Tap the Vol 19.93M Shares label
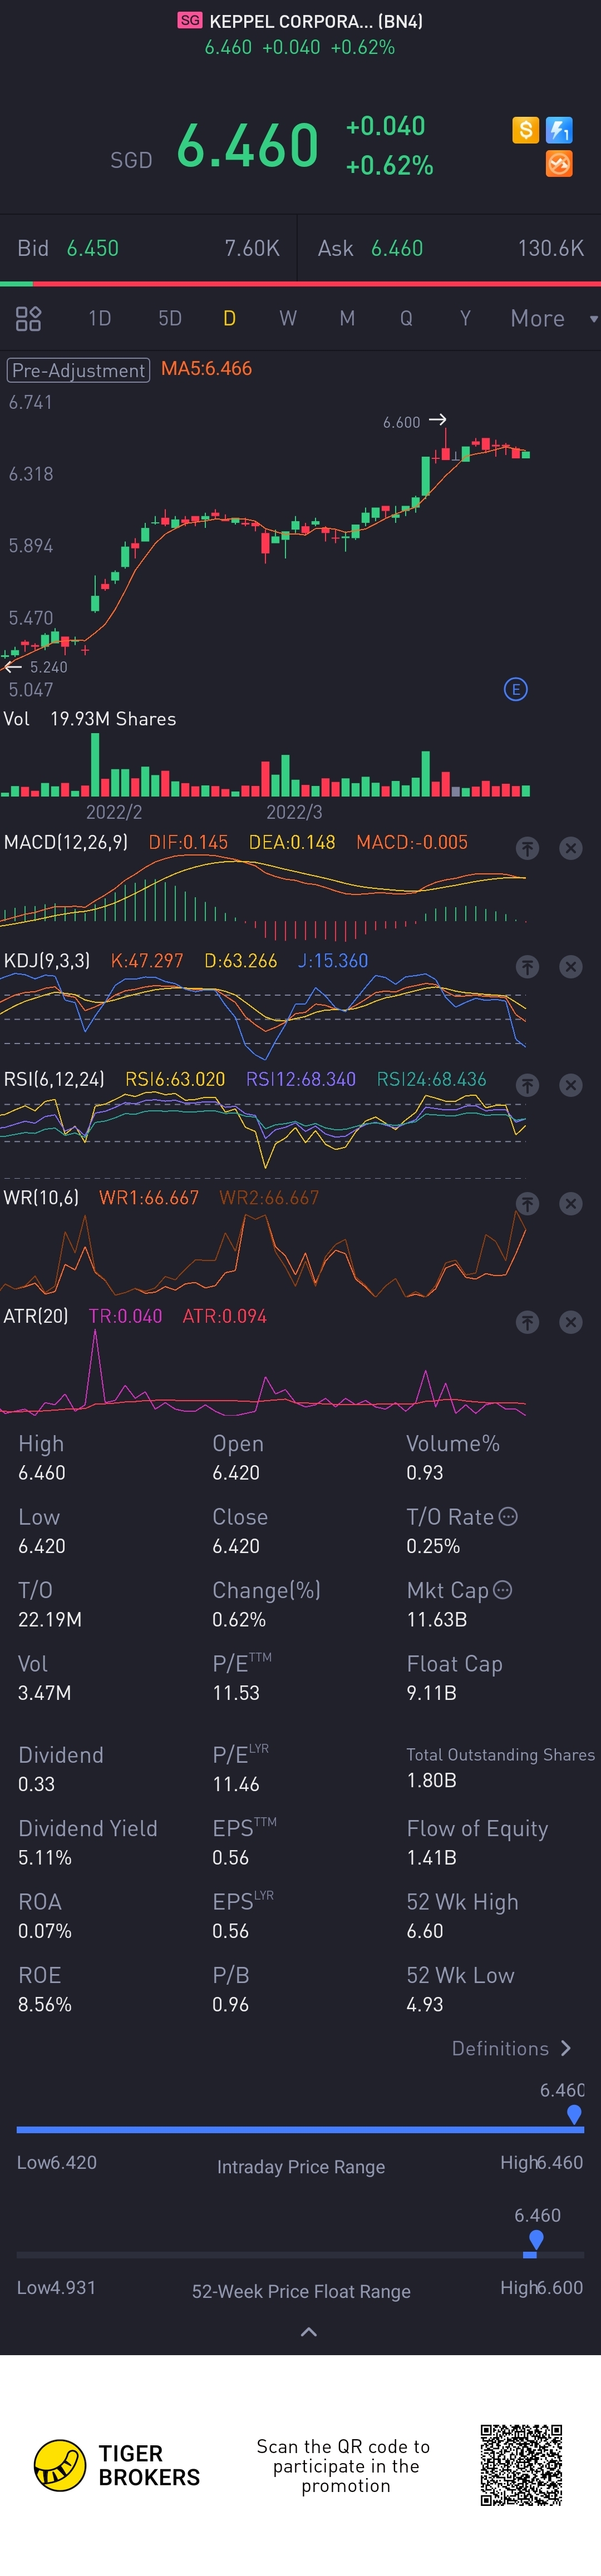This screenshot has height=2576, width=601. click(x=90, y=719)
